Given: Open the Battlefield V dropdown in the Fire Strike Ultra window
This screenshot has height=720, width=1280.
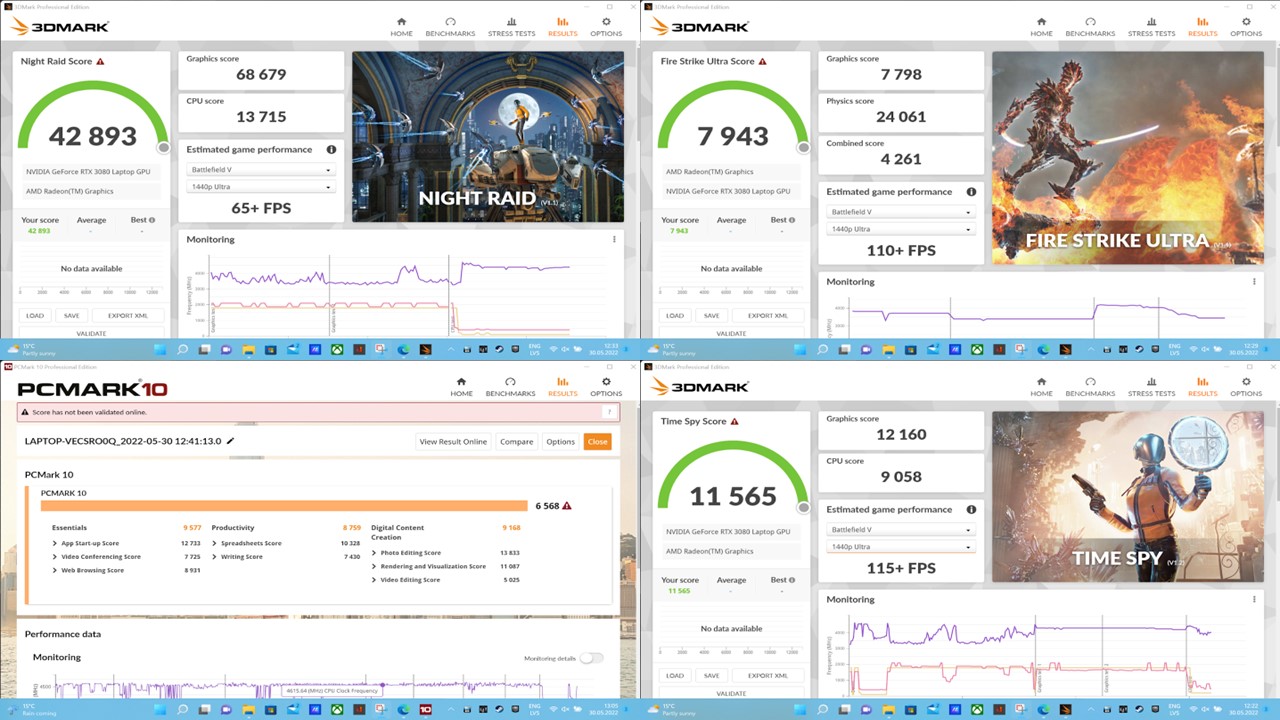Looking at the screenshot, I should [900, 212].
